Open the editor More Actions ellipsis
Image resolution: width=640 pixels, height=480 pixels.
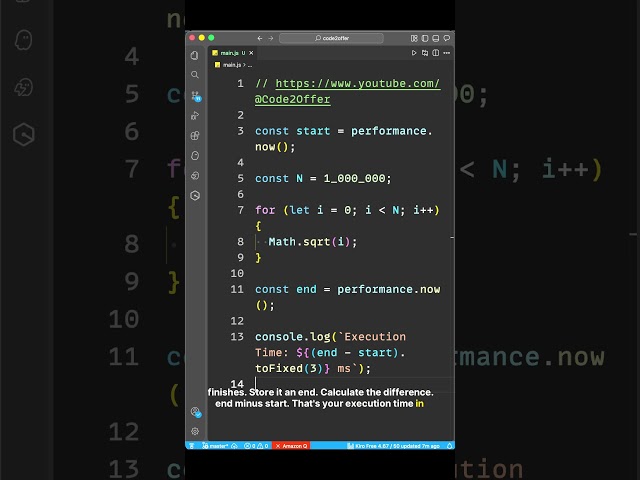(447, 53)
